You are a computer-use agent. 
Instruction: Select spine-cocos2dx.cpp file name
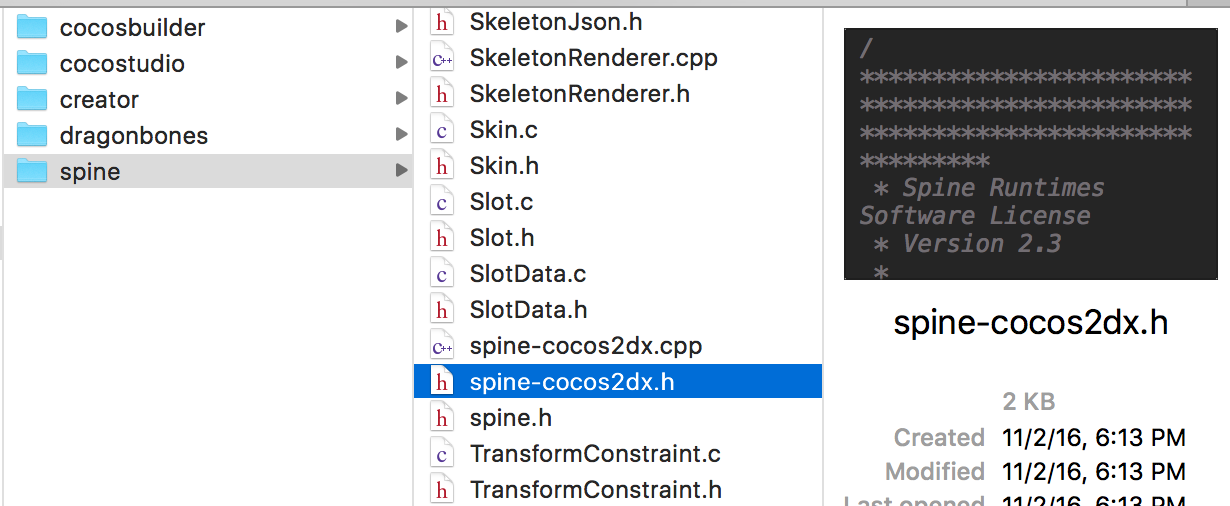coord(586,346)
